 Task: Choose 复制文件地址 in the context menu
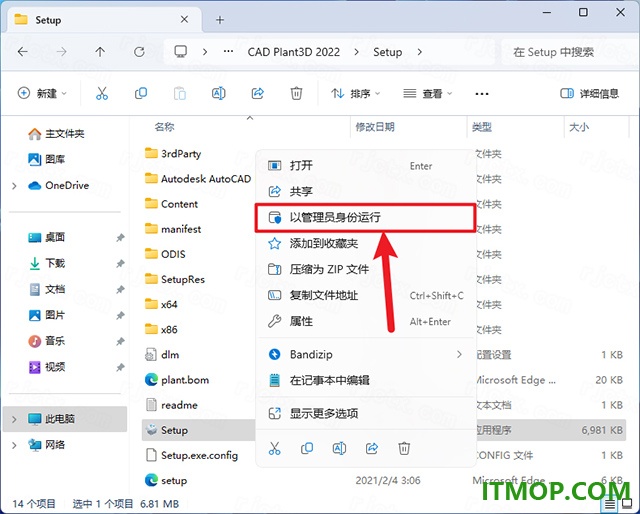pos(366,295)
